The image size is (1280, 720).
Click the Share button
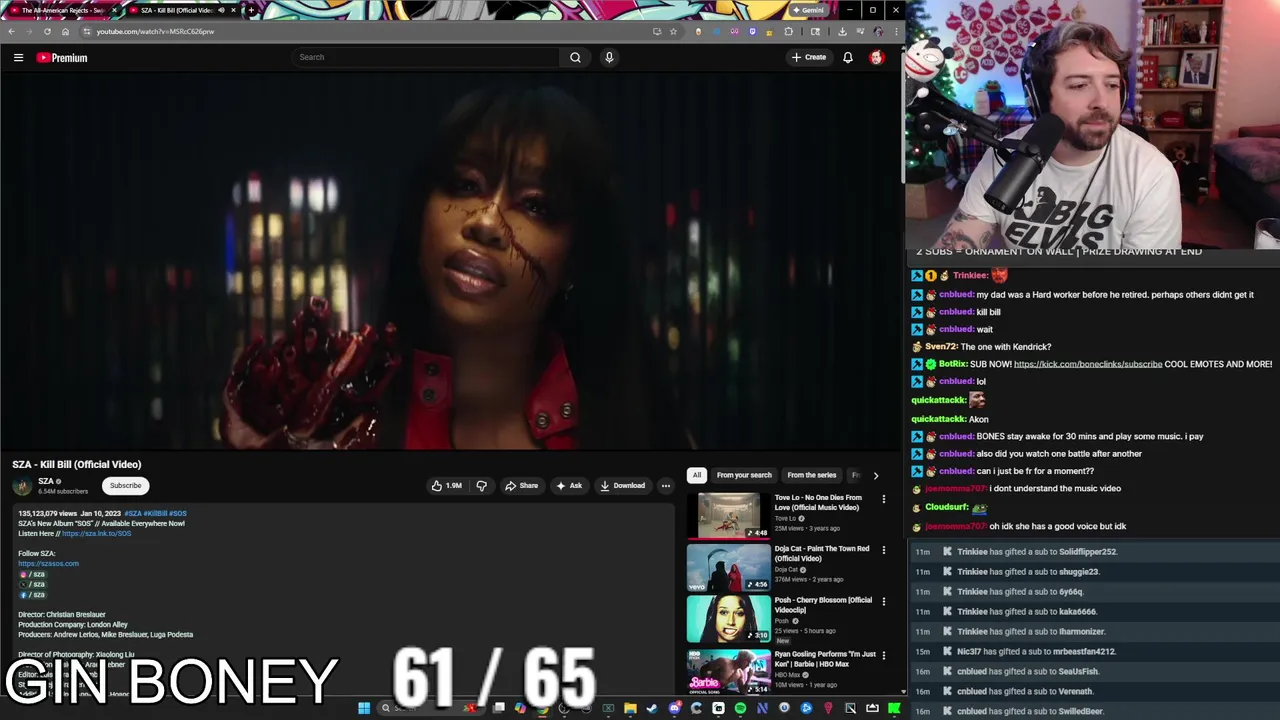[521, 486]
